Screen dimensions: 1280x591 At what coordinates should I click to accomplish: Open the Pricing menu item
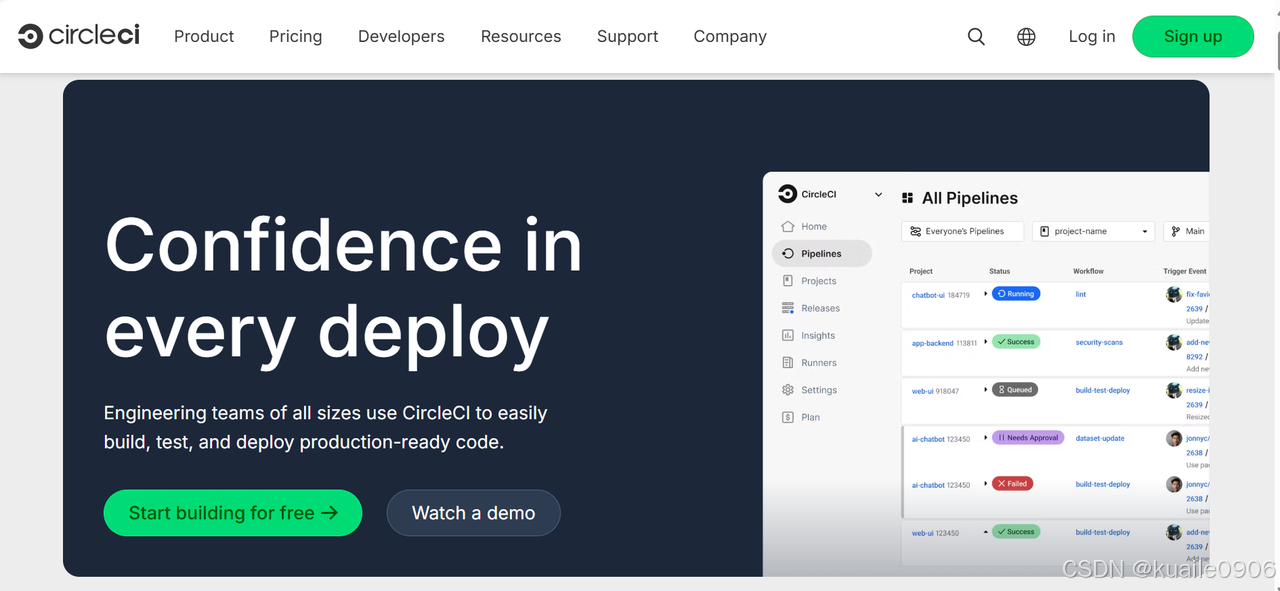(296, 36)
